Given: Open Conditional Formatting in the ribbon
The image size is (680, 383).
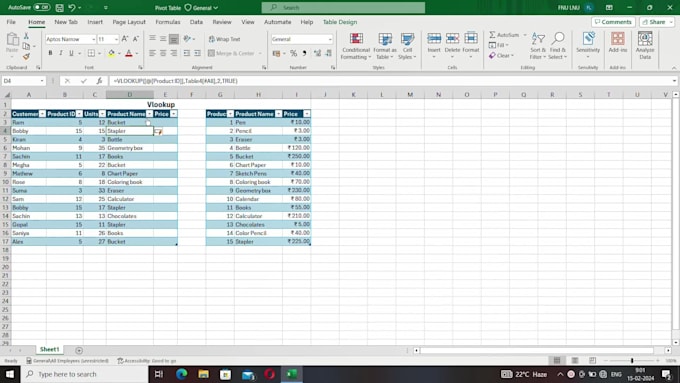Looking at the screenshot, I should point(356,46).
